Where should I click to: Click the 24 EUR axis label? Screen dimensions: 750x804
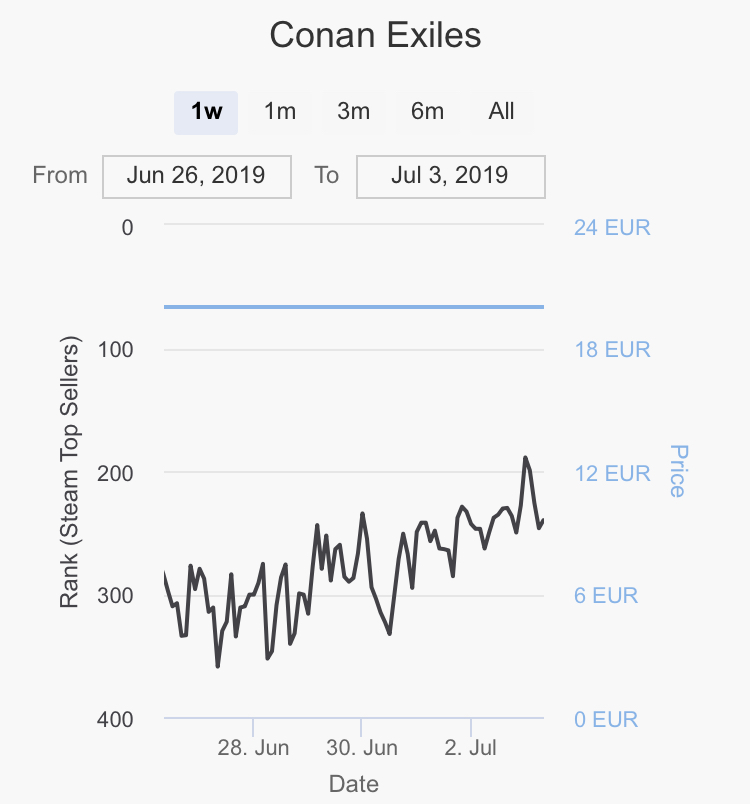[x=612, y=228]
